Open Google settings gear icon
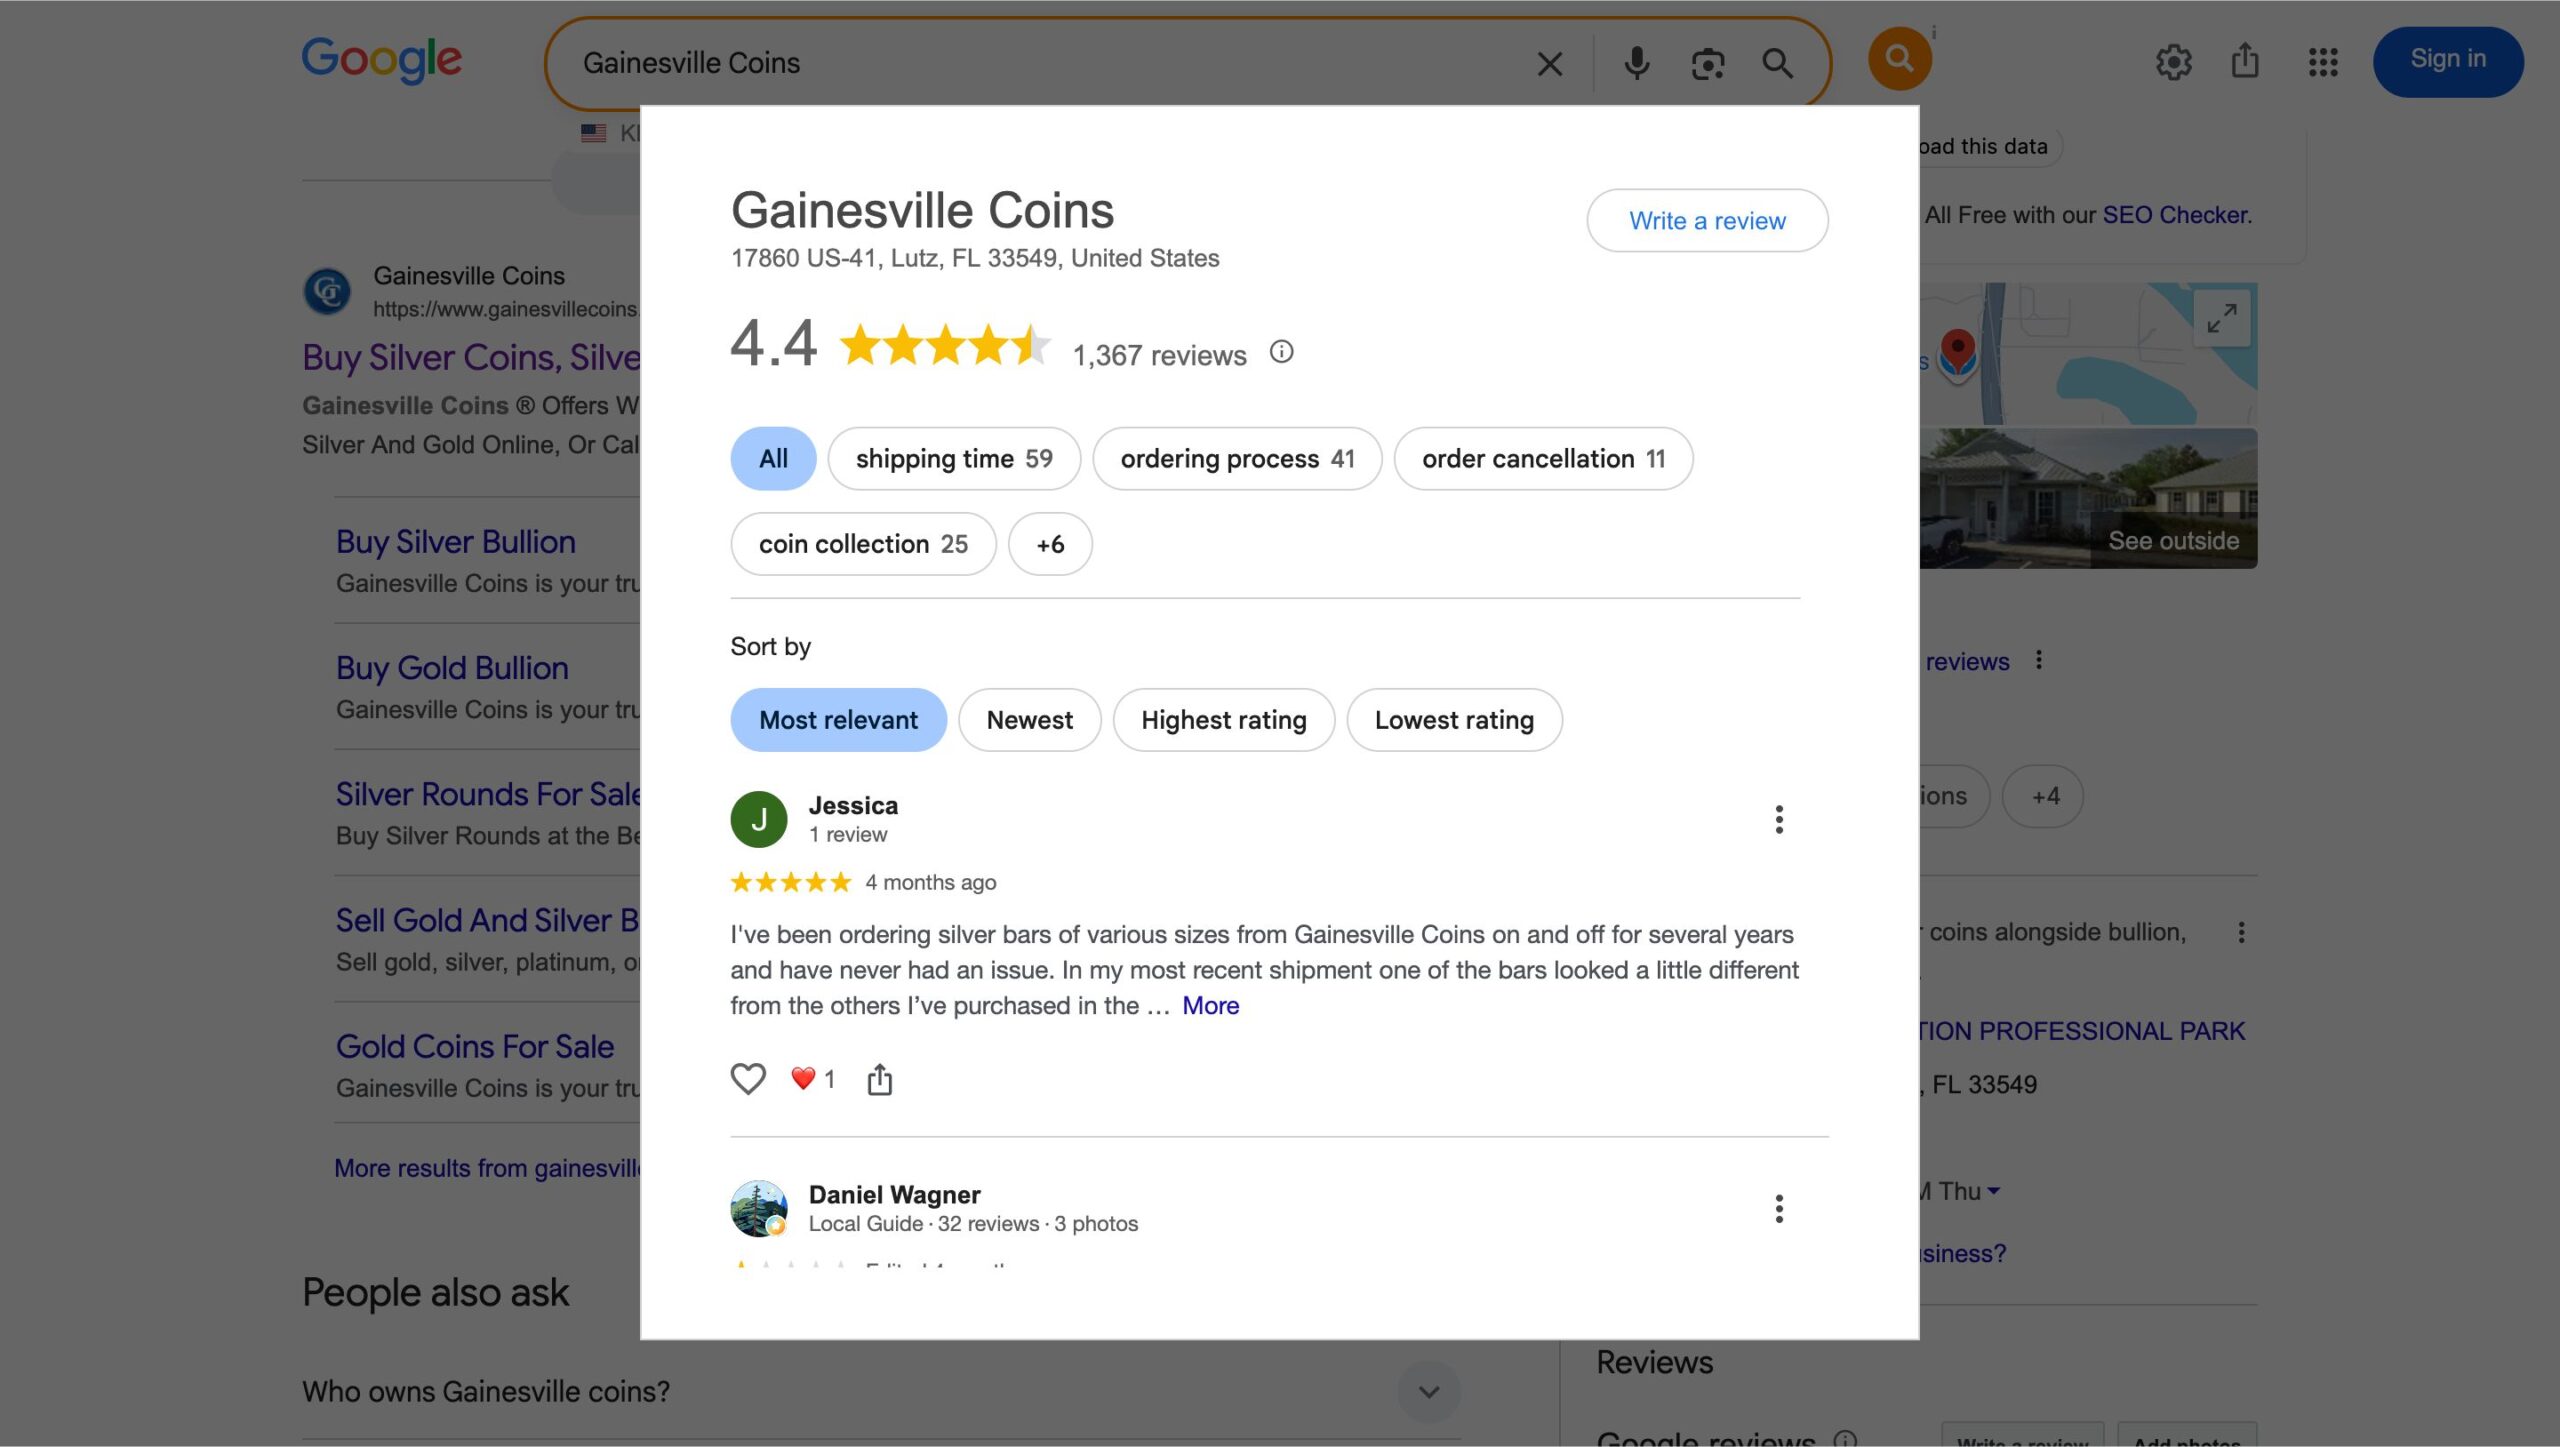The height and width of the screenshot is (1447, 2560). click(x=2173, y=62)
